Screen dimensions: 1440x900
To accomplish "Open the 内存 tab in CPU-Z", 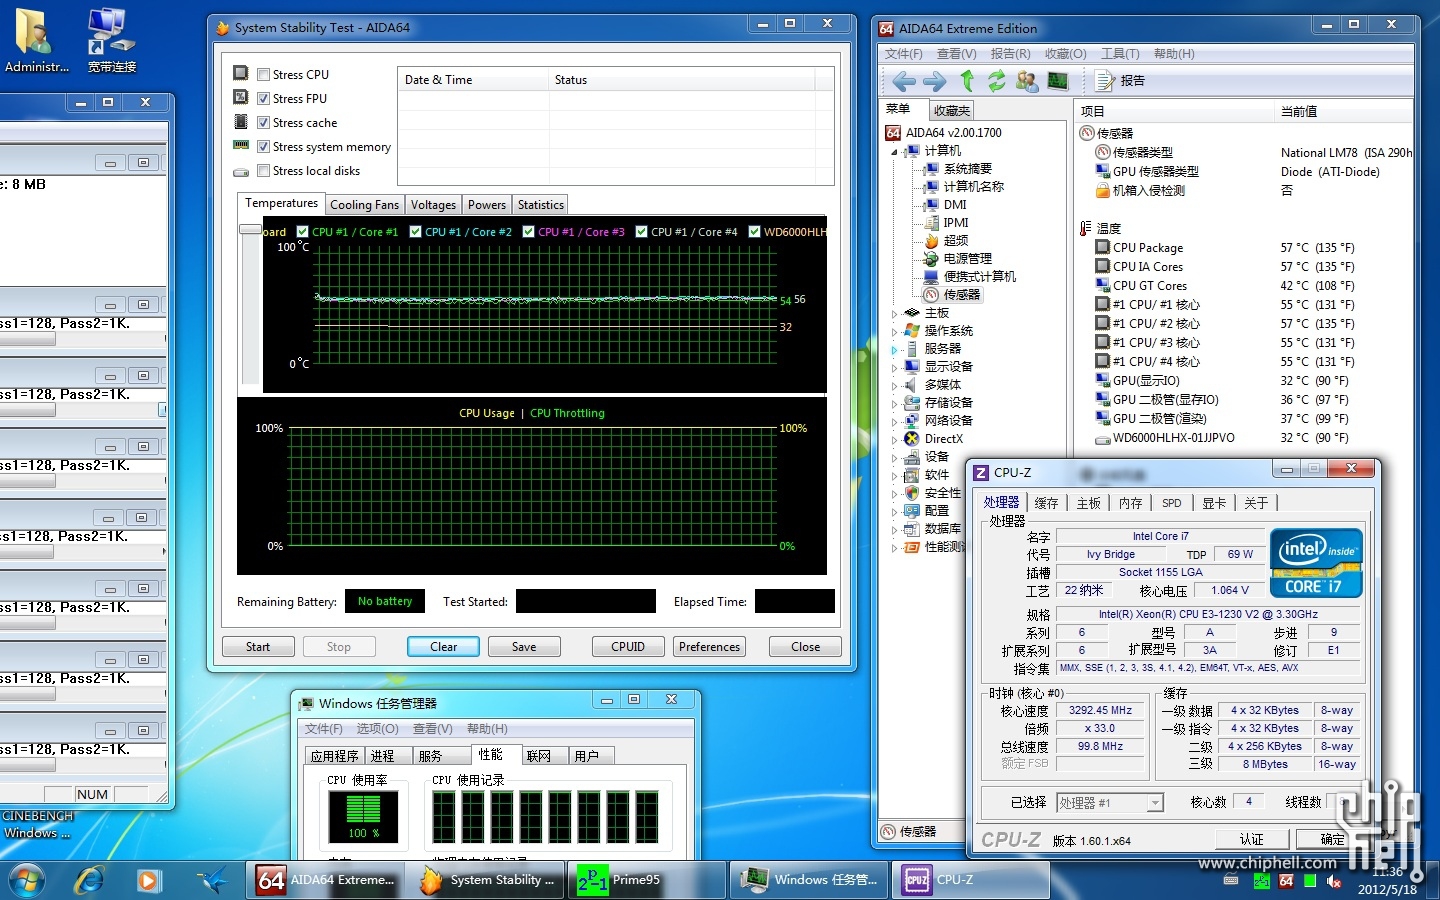I will [x=1130, y=503].
